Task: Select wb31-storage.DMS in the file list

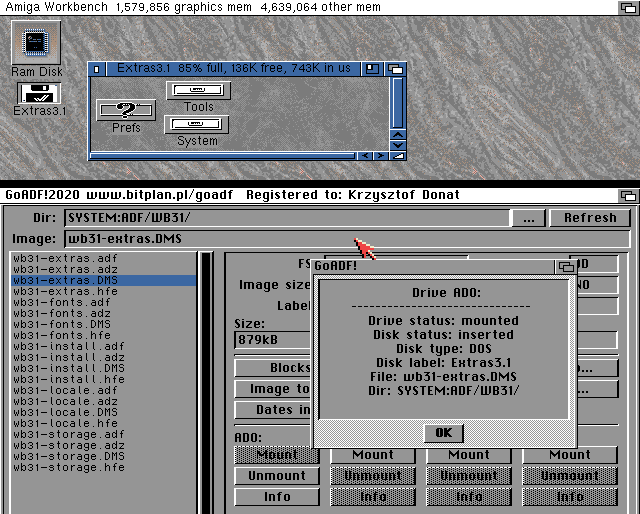Action: pos(104,457)
